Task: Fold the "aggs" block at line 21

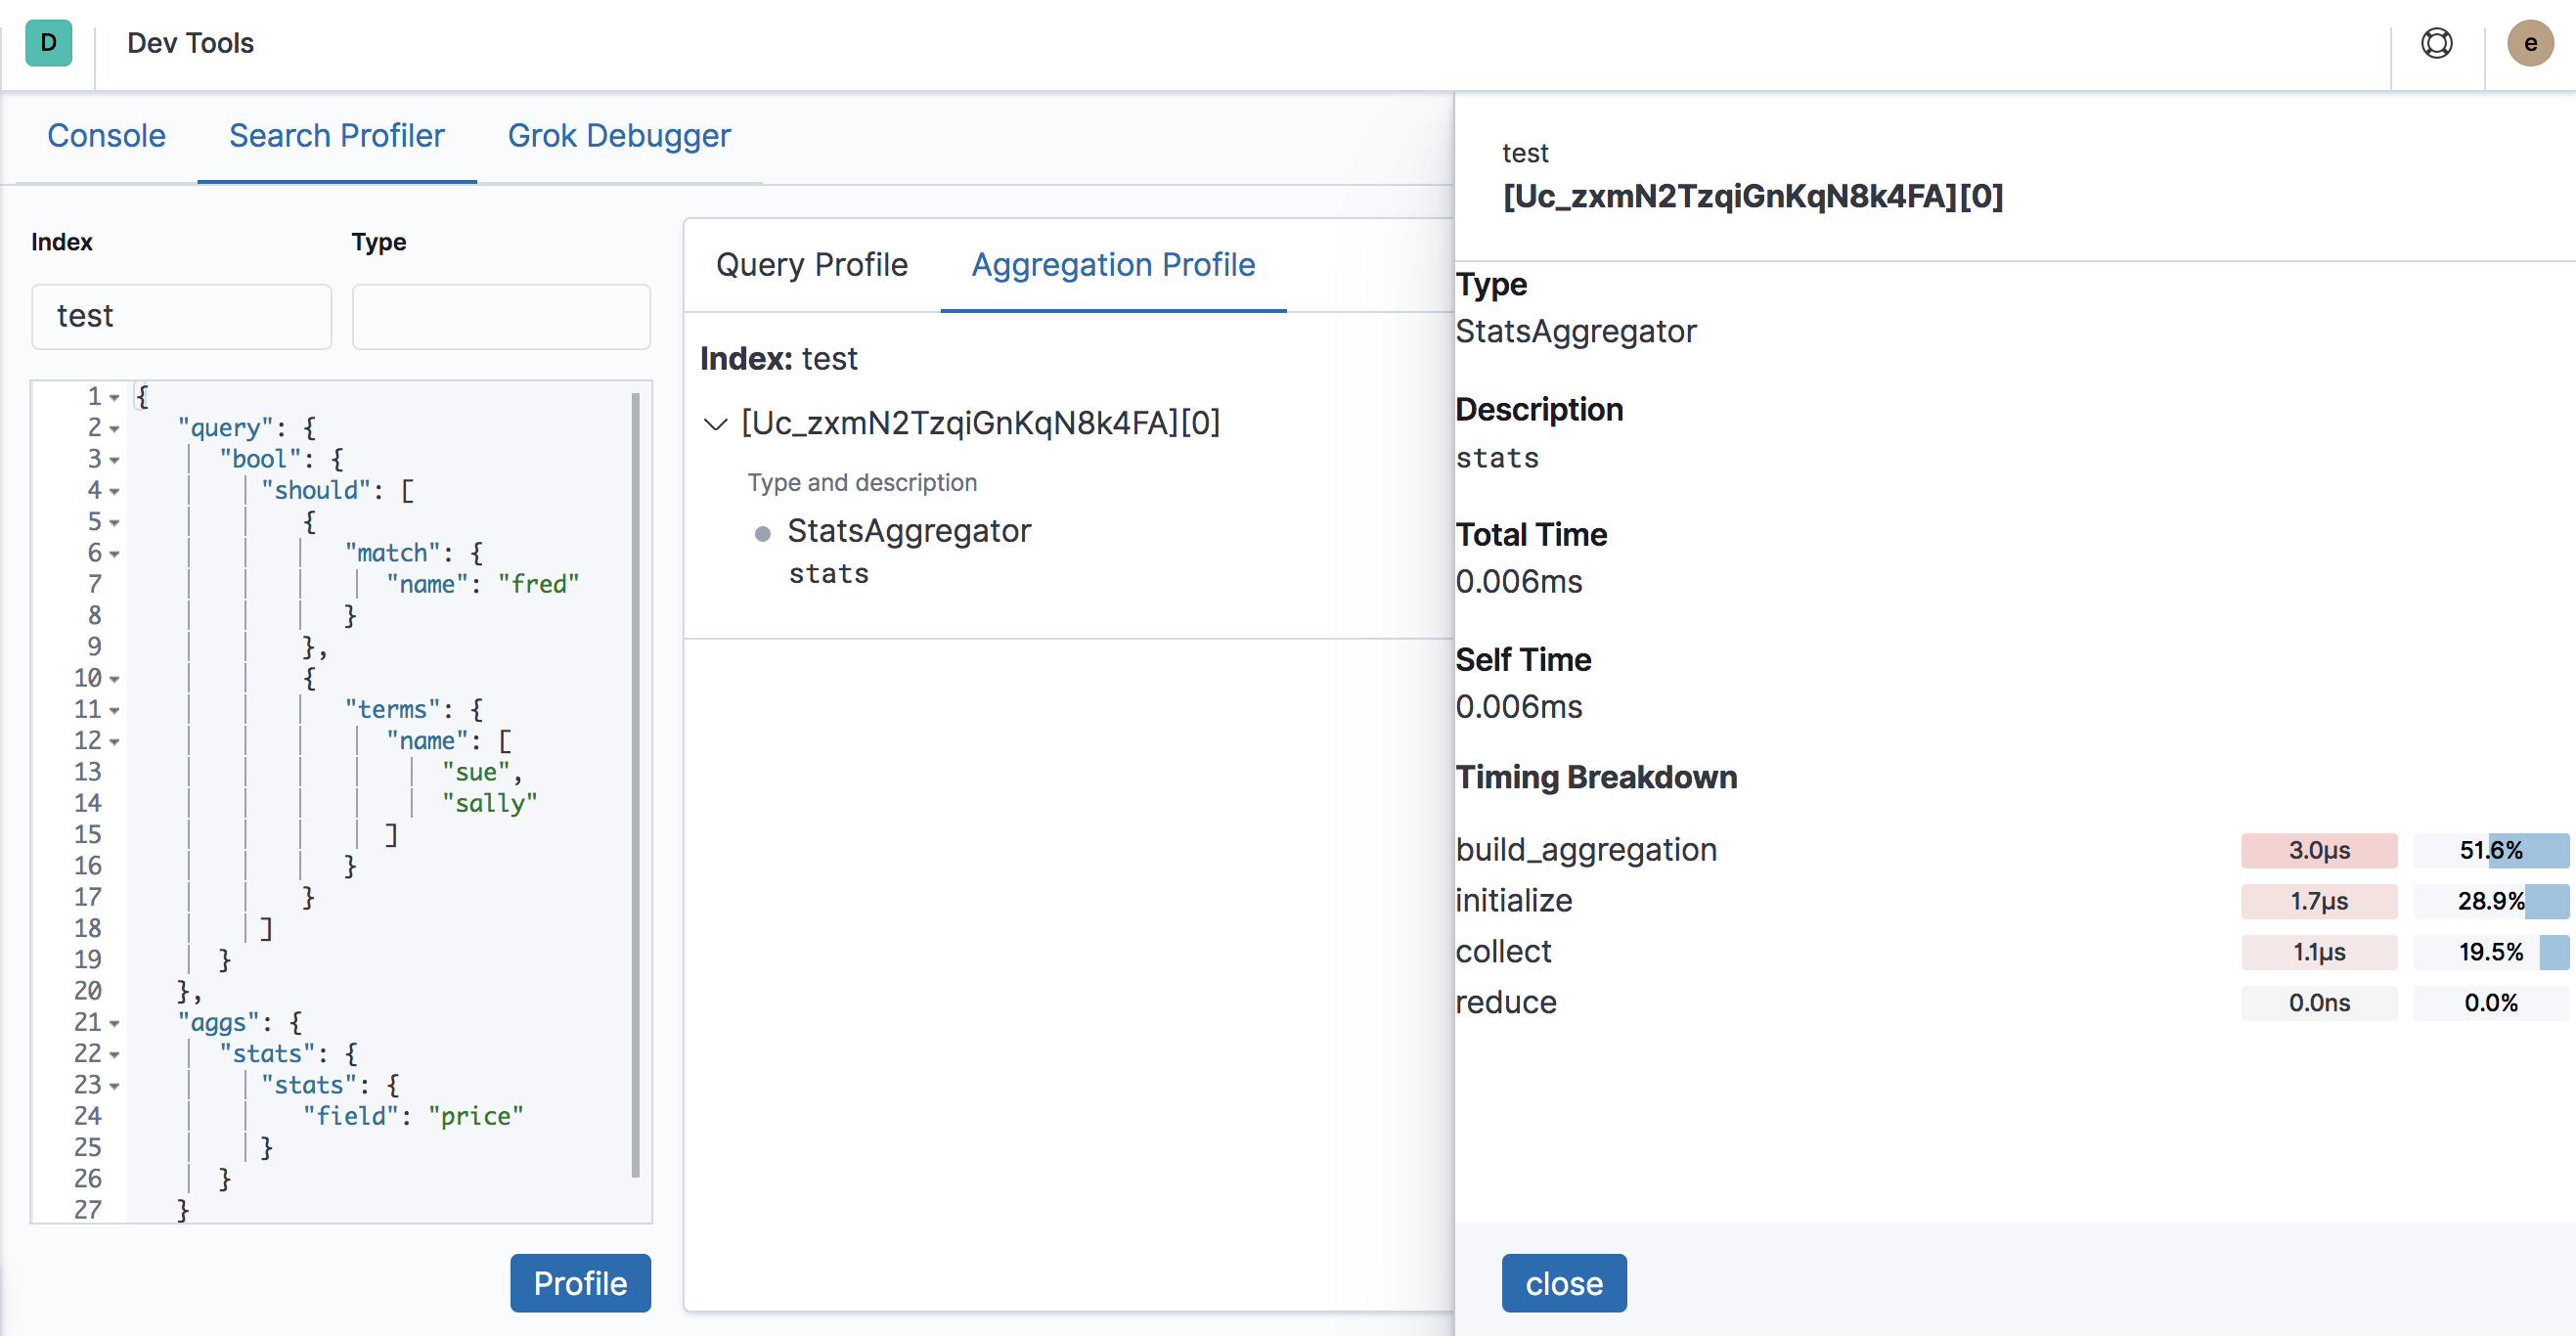Action: click(115, 1024)
